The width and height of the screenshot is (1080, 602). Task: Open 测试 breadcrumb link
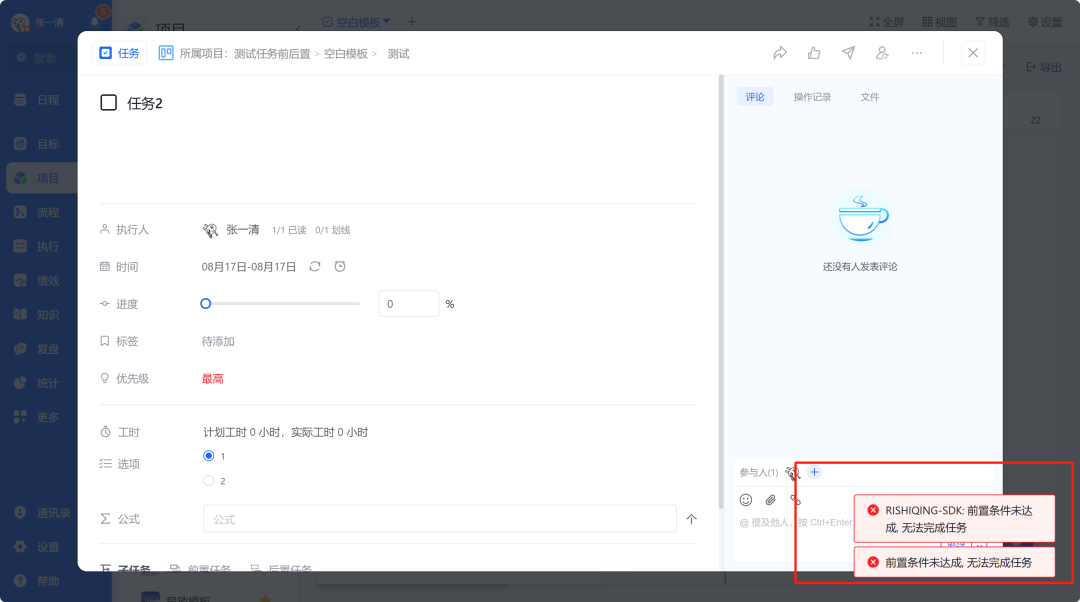[x=398, y=54]
